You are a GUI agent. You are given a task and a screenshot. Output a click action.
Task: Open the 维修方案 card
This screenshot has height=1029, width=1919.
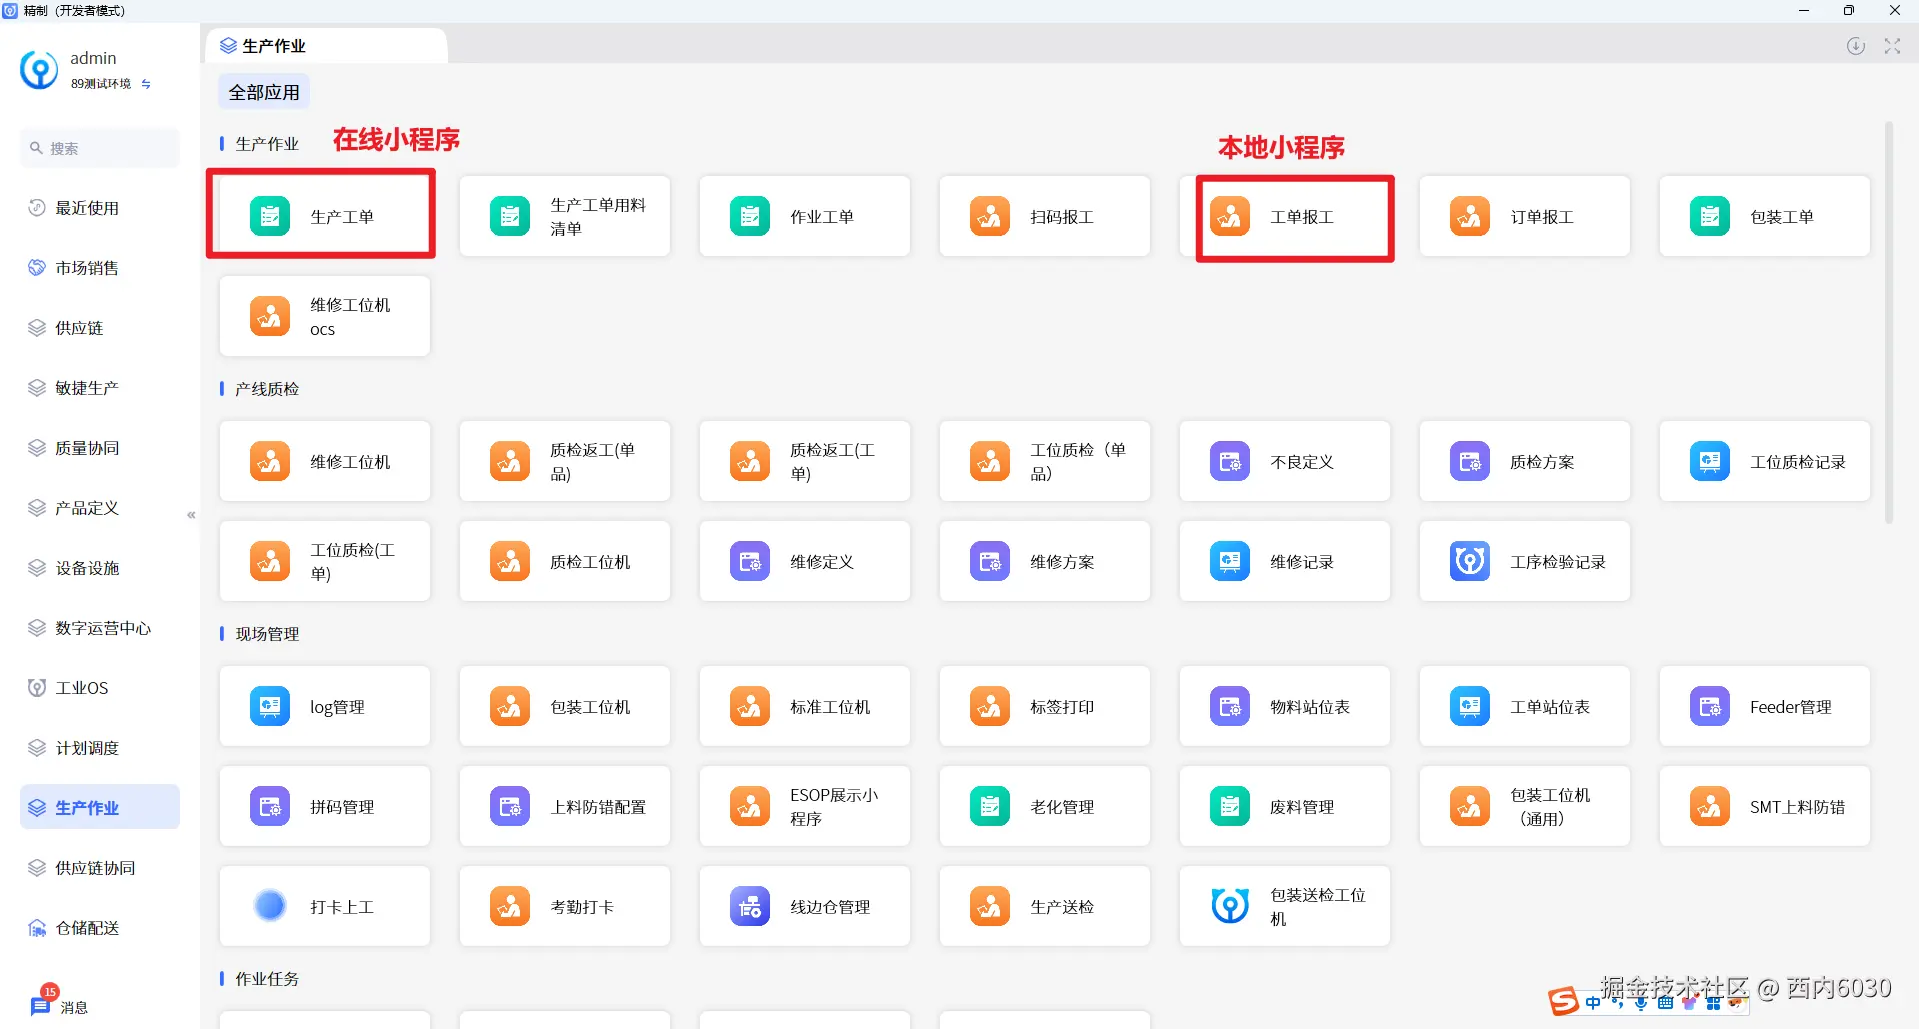(1045, 561)
